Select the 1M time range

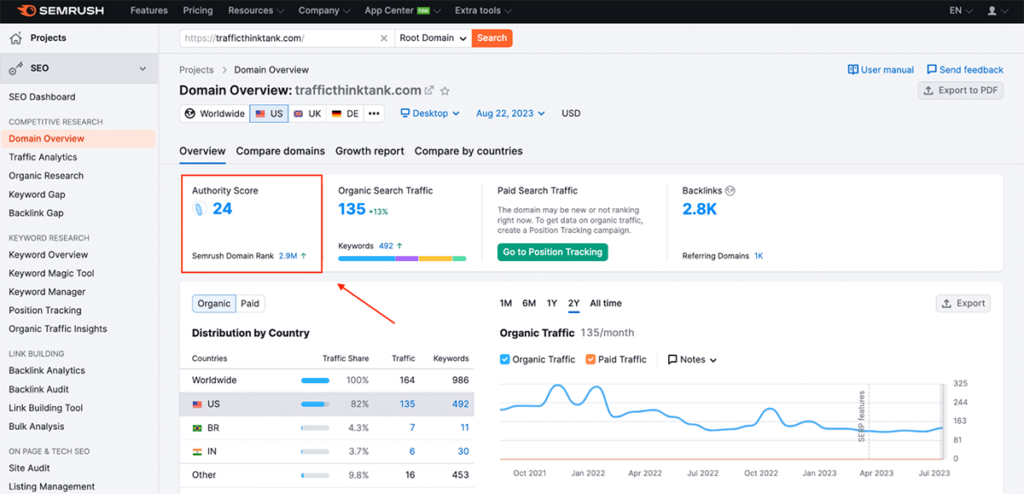pyautogui.click(x=505, y=303)
